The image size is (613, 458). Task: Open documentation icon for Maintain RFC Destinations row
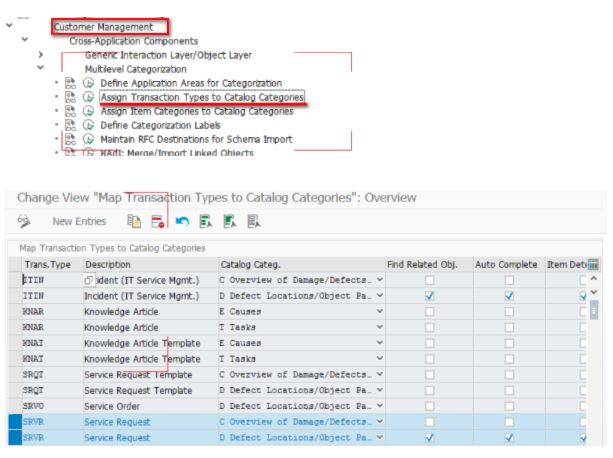70,140
